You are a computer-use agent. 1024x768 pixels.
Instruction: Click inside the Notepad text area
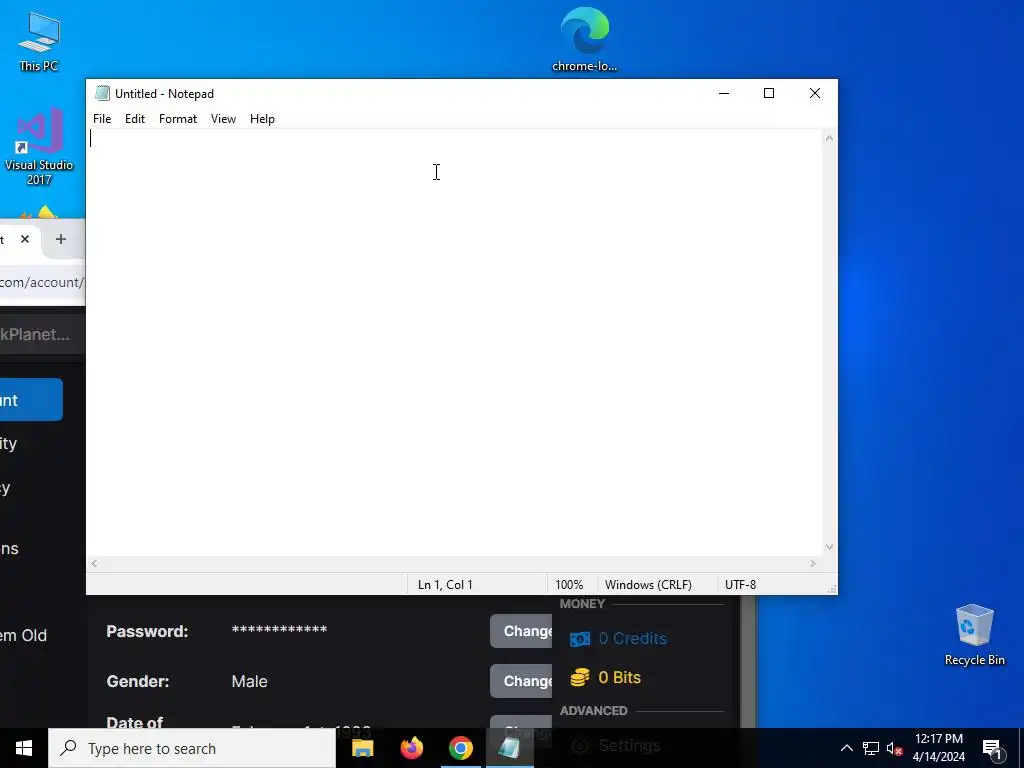tap(454, 342)
